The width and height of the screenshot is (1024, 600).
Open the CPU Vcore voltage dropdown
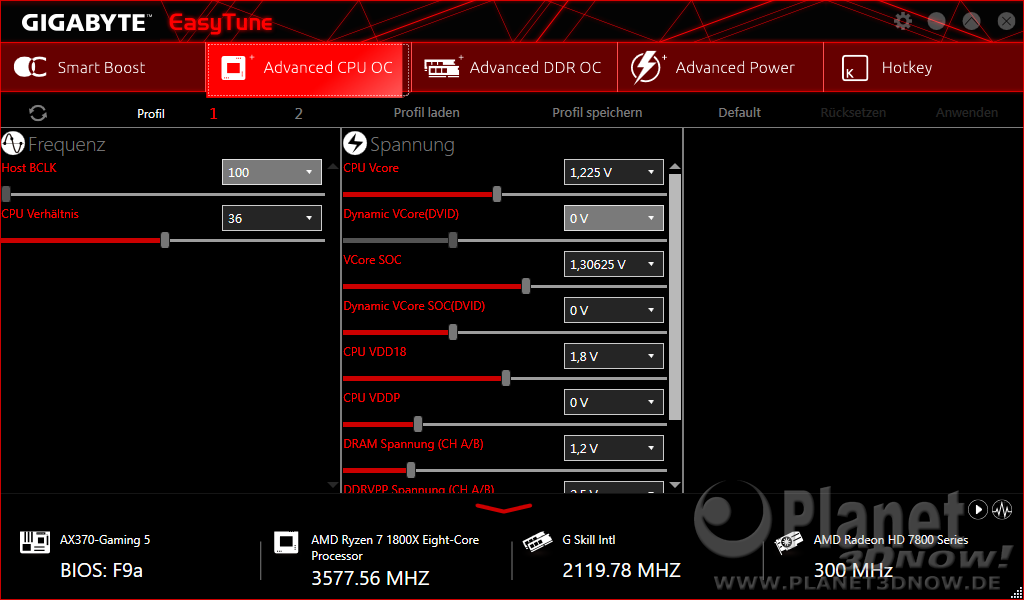coord(614,172)
